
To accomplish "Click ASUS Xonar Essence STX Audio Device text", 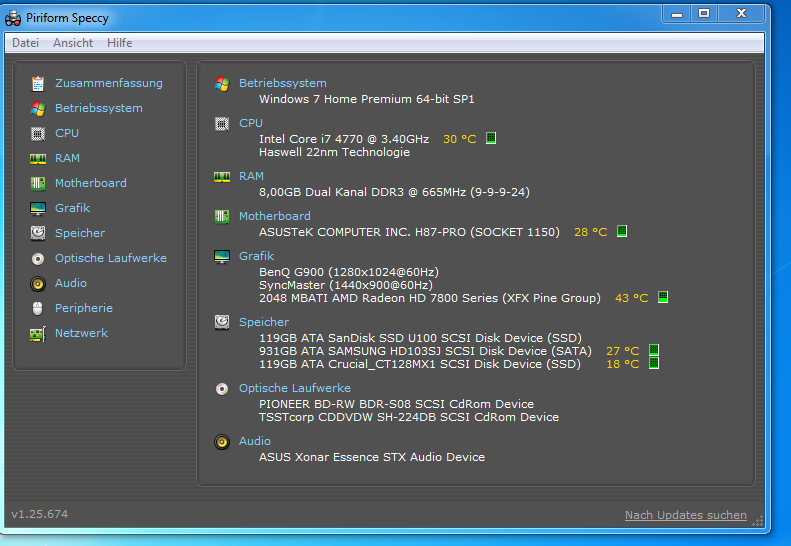I will click(x=372, y=457).
